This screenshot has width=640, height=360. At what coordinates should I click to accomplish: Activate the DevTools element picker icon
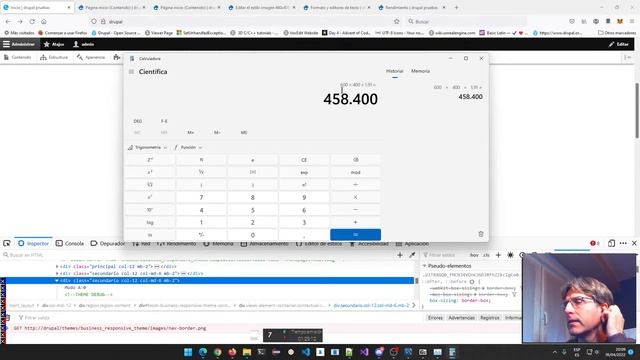pyautogui.click(x=7, y=243)
